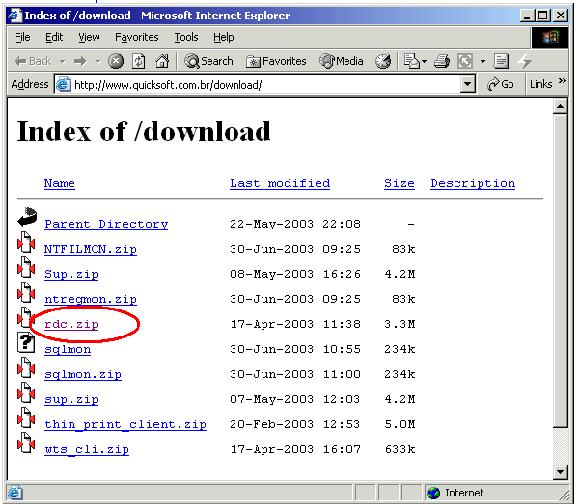Download sqlmon.zip file

(83, 374)
